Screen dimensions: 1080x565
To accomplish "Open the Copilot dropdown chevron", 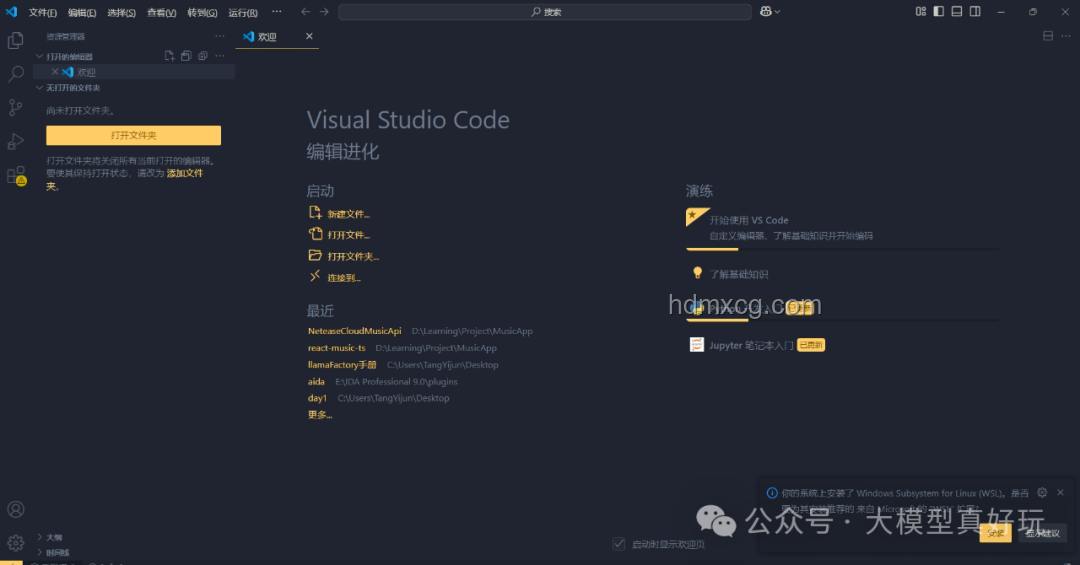I will tap(778, 12).
